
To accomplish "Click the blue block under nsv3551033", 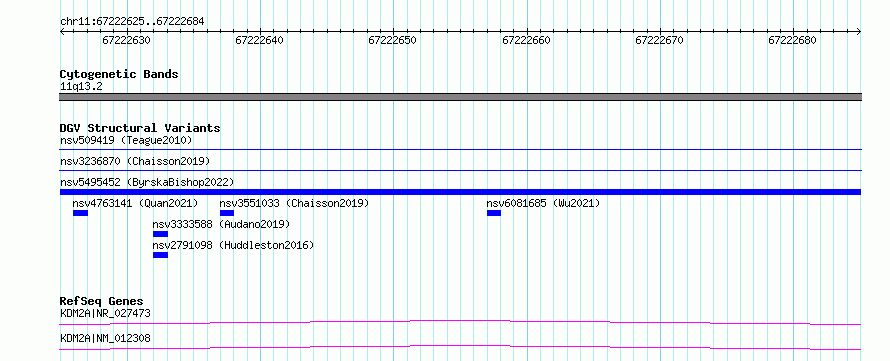I will pos(227,213).
